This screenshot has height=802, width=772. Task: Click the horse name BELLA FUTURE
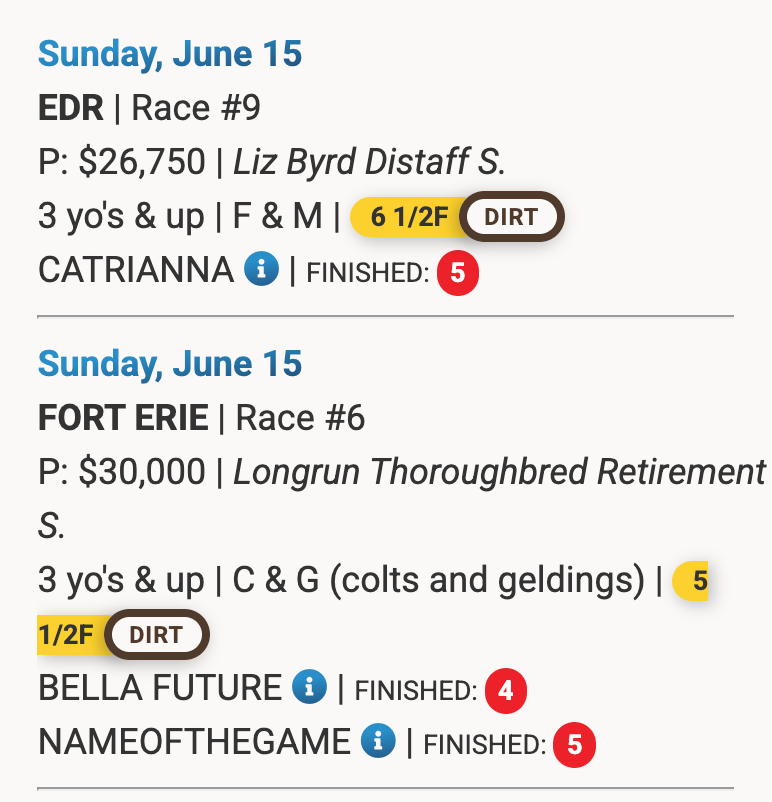(x=160, y=687)
